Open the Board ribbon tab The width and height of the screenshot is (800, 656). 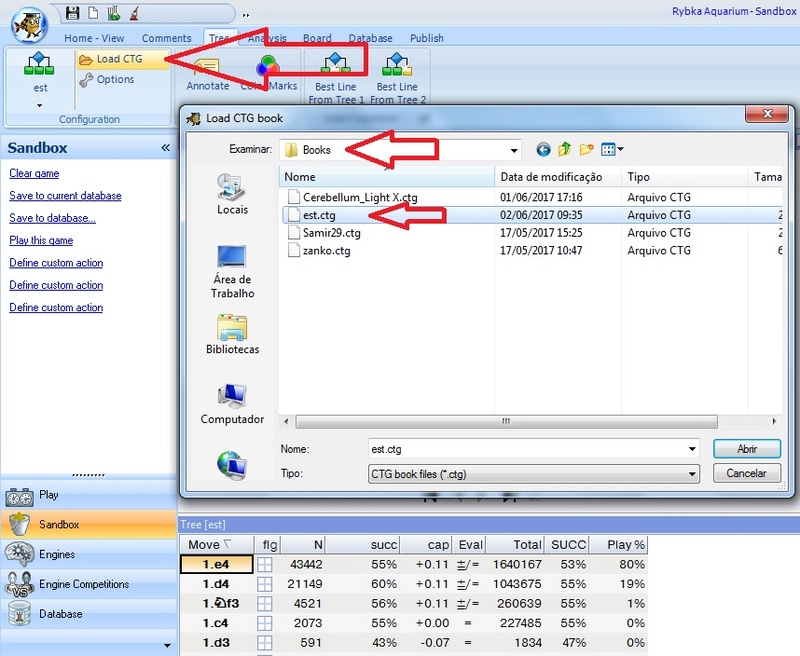[x=317, y=38]
